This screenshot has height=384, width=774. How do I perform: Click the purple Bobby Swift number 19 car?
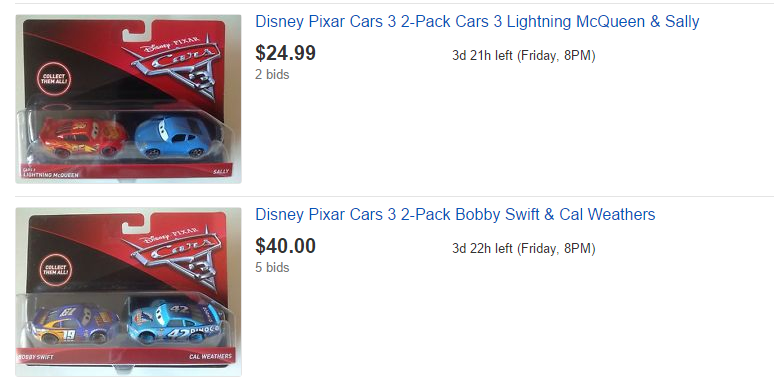pyautogui.click(x=74, y=324)
